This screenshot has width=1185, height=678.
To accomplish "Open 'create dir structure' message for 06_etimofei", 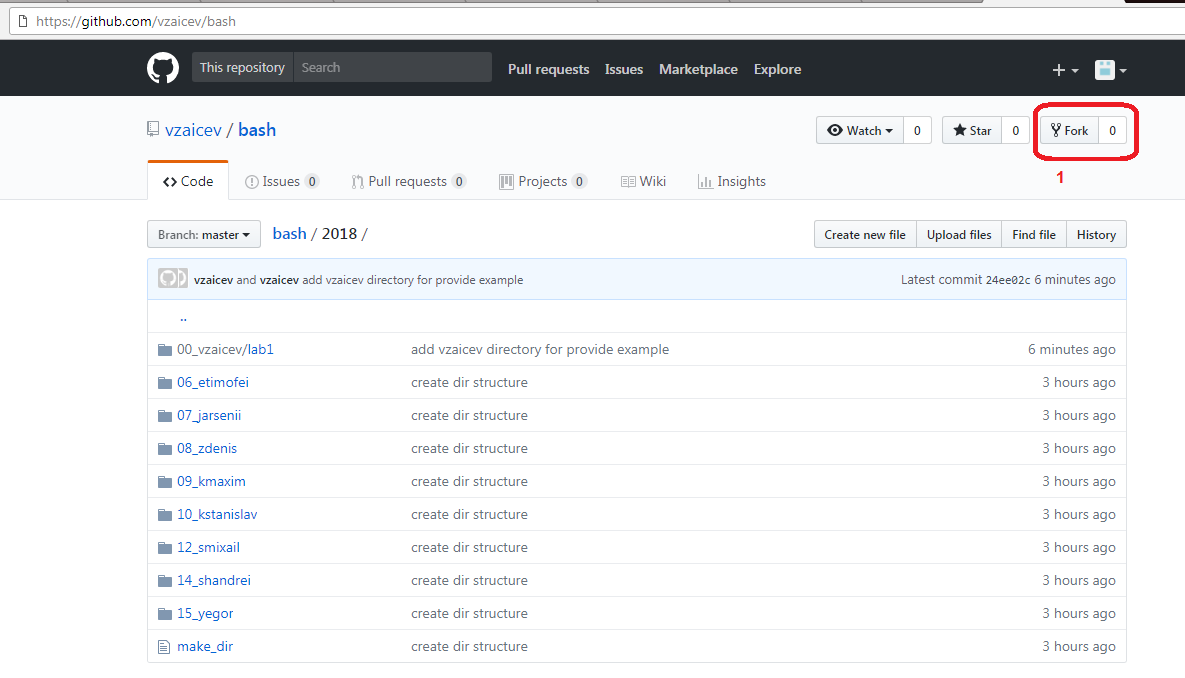I will (469, 382).
